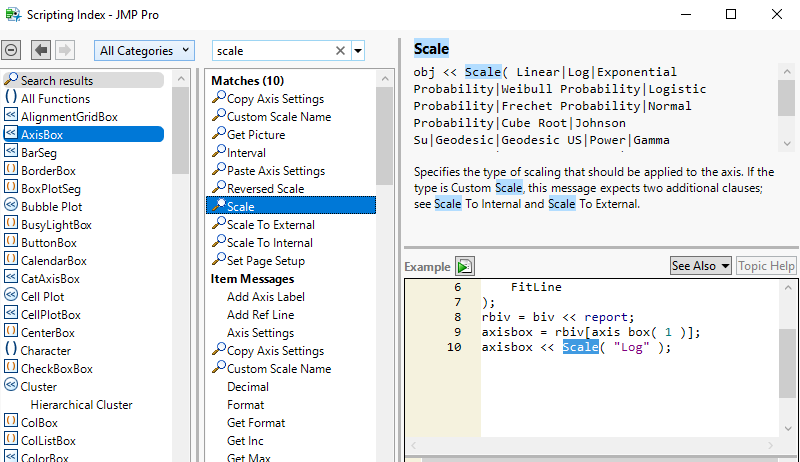Viewport: 800px width, 462px height.
Task: Select Hierarchical Cluster in the list
Action: tap(82, 405)
